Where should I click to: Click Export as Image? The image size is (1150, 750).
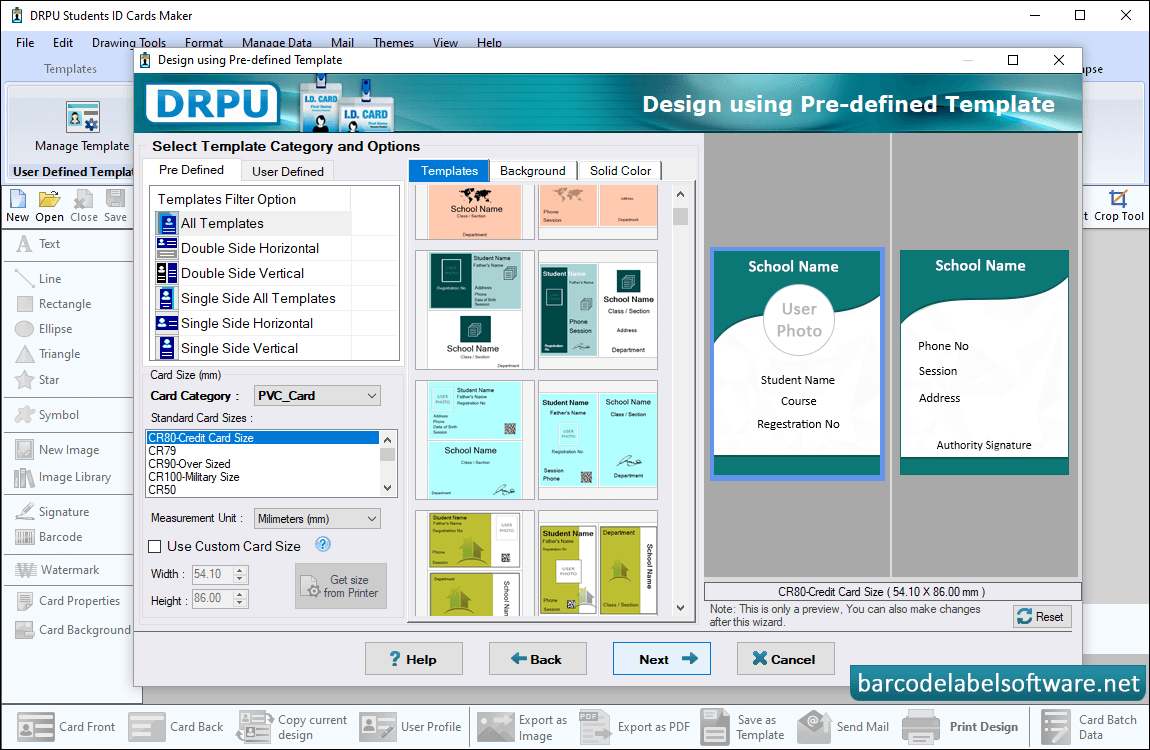coord(522,727)
